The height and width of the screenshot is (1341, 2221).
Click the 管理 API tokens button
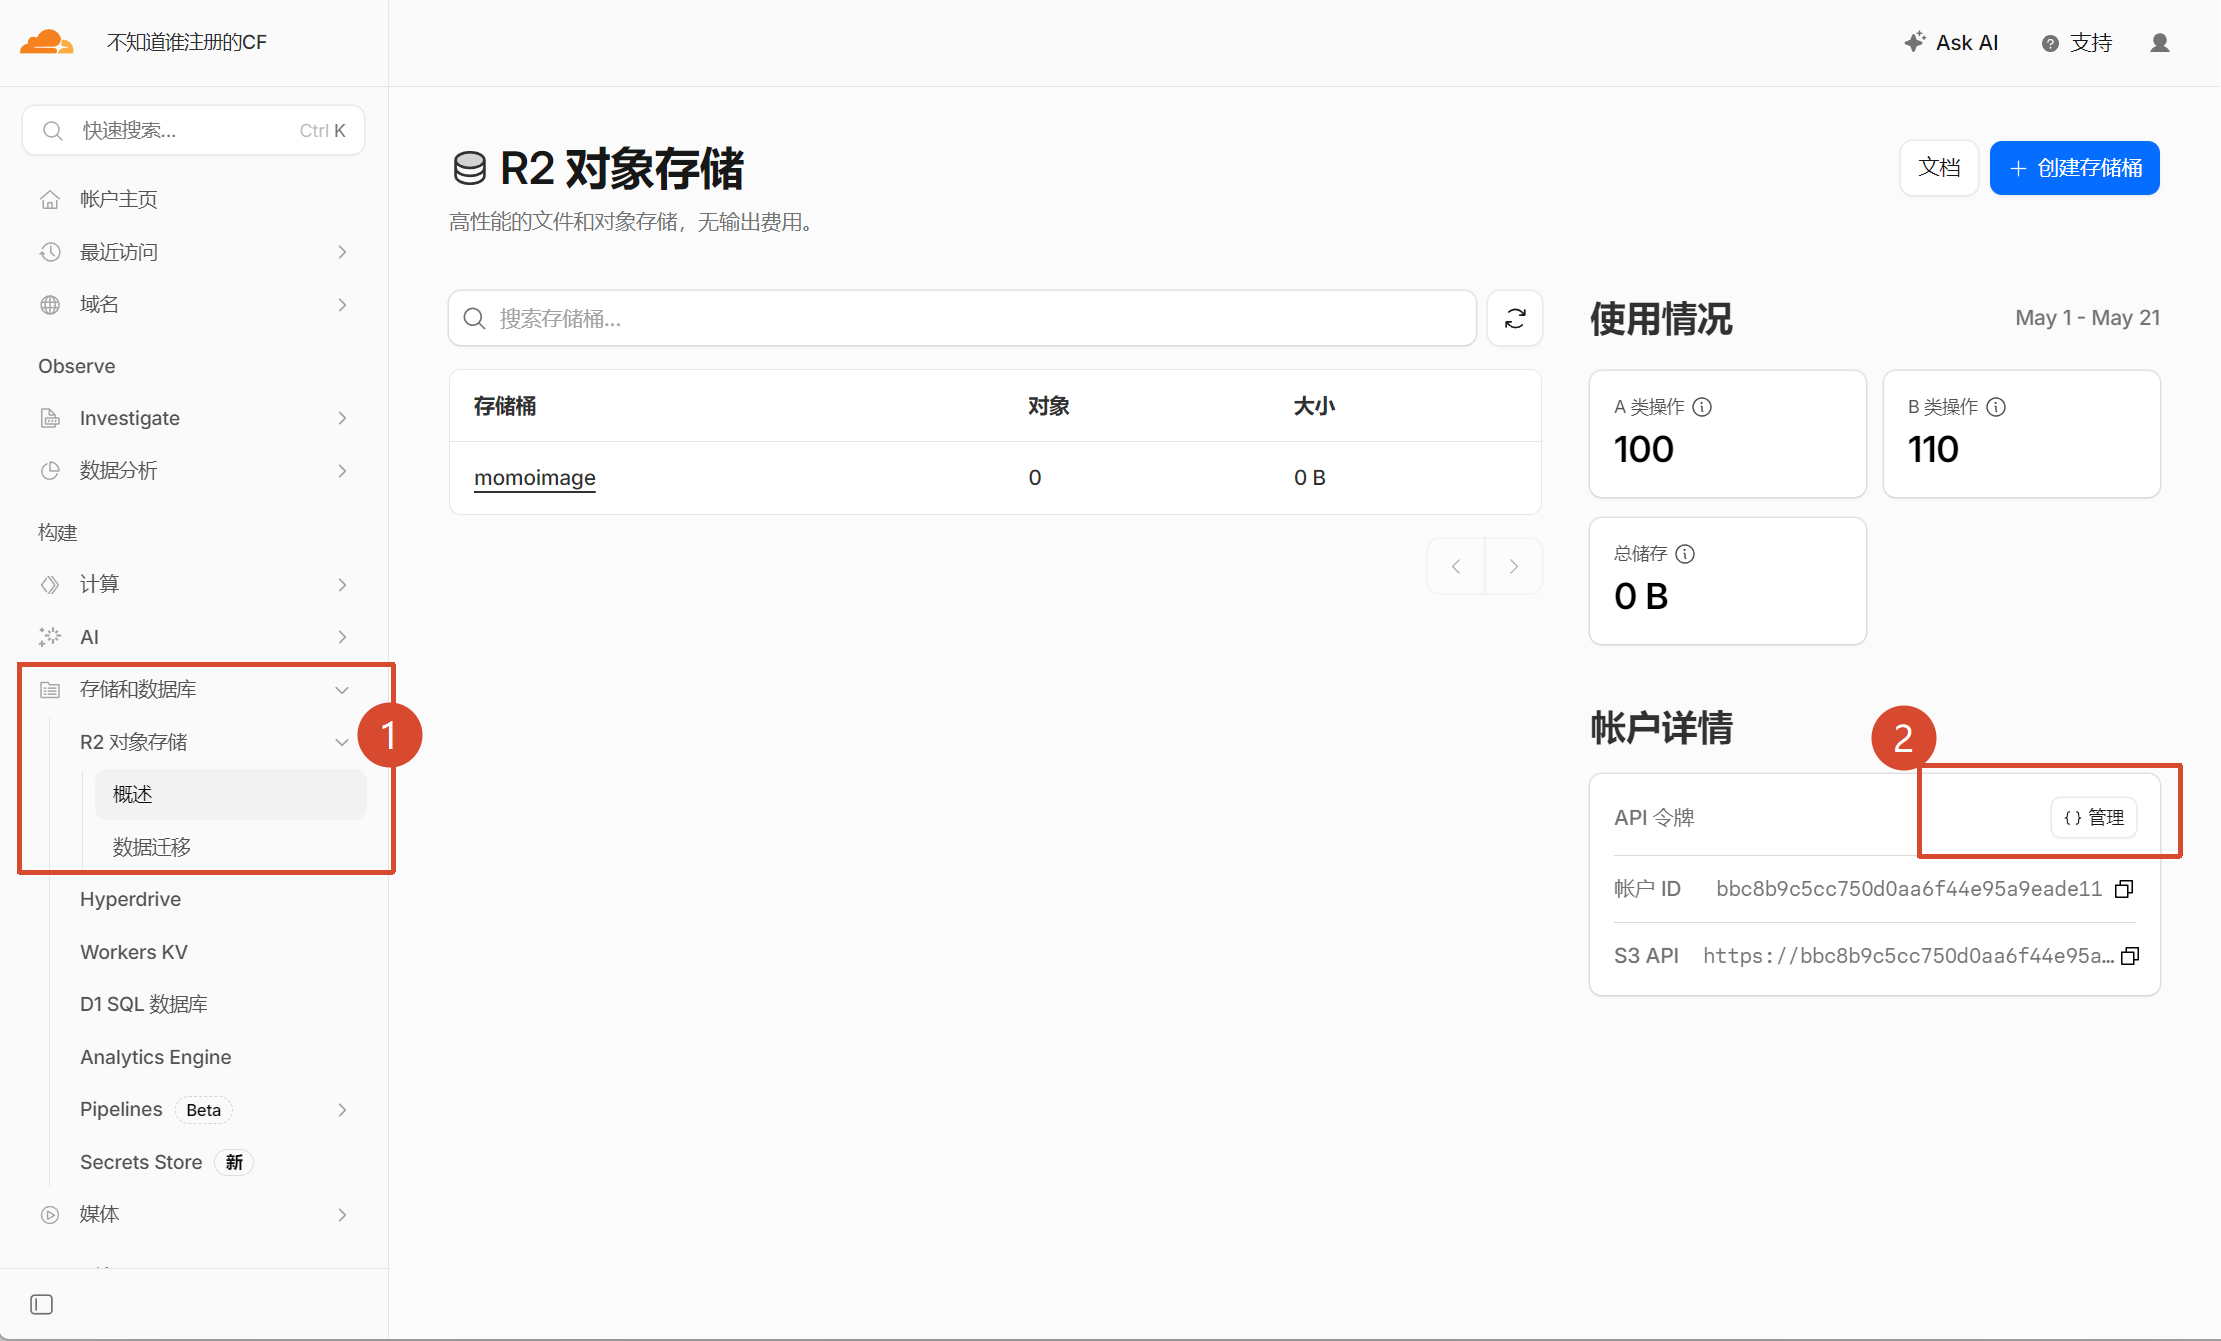point(2094,818)
